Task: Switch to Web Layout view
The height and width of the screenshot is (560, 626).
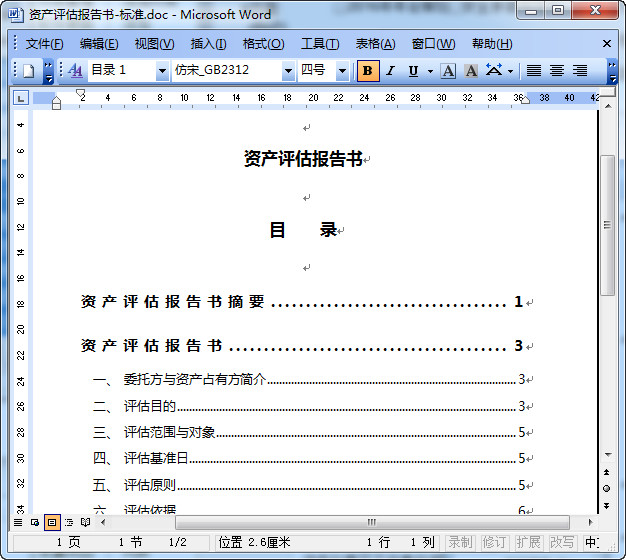Action: (35, 522)
